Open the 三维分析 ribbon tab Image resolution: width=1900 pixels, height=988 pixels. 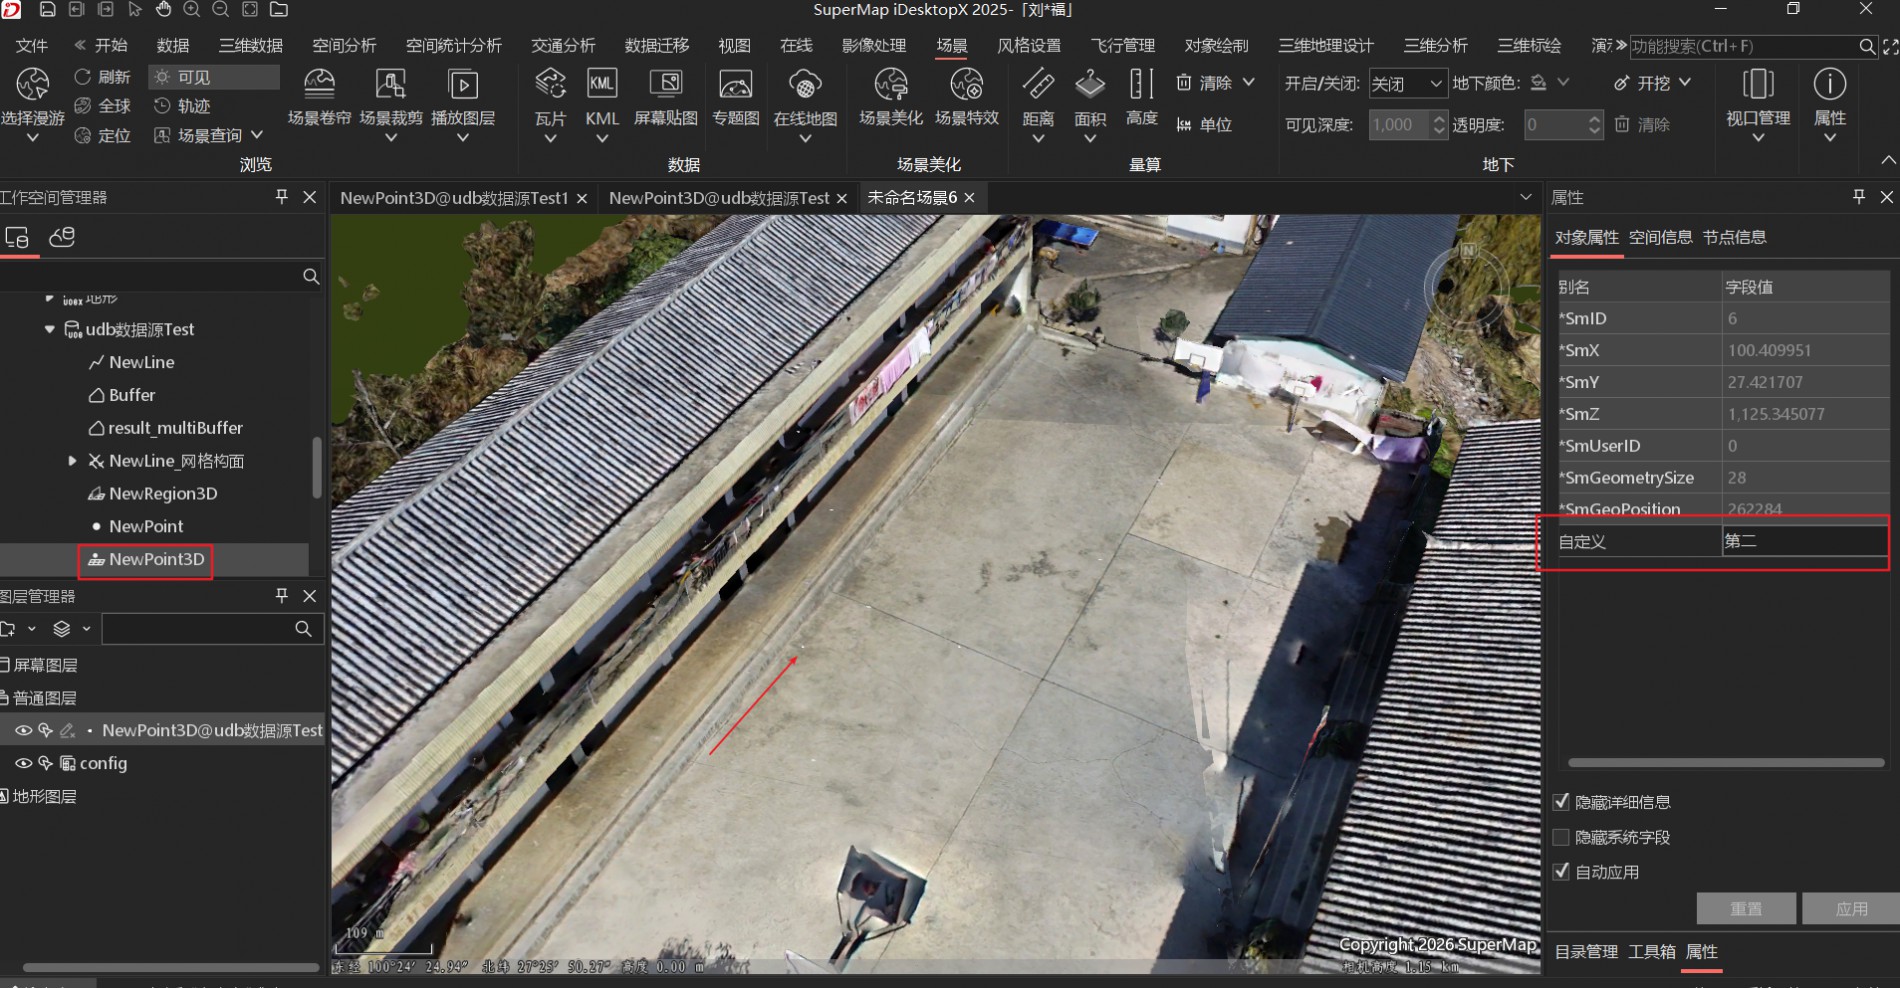[1435, 46]
